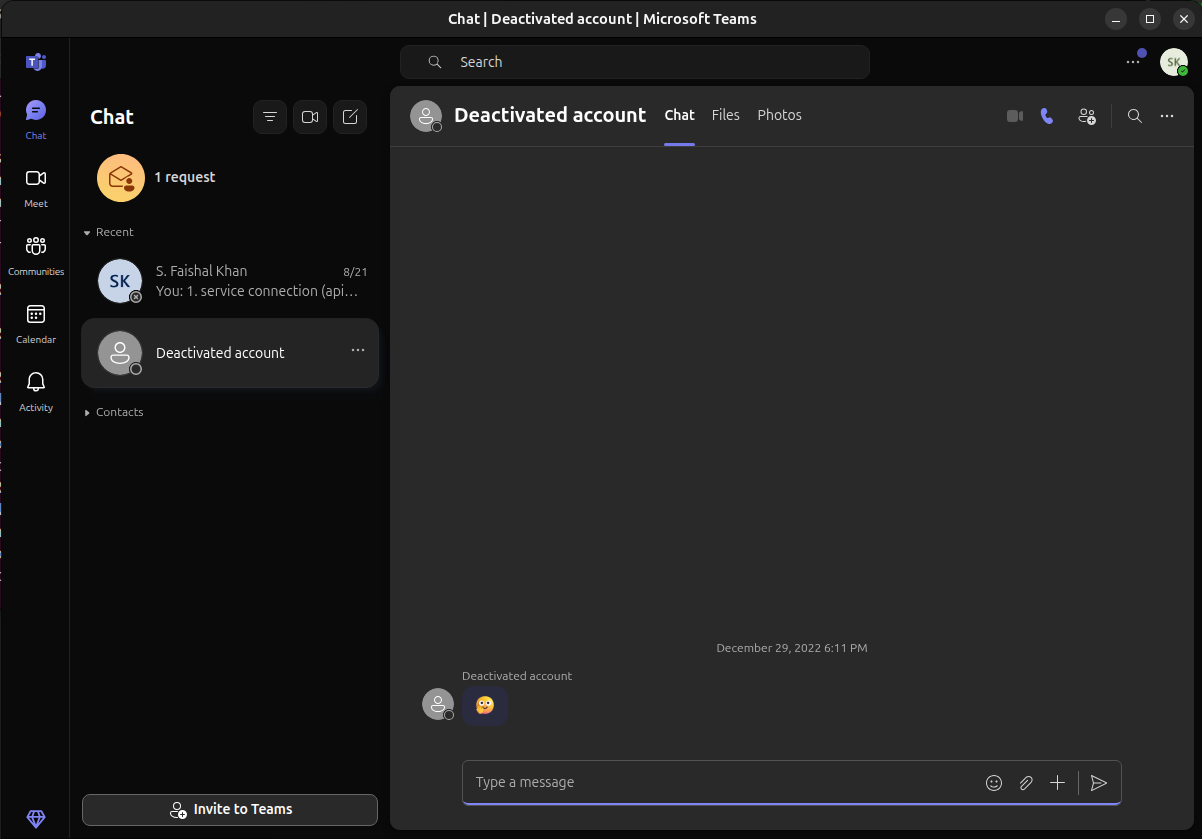Open the Photos tab of the chat

tap(779, 115)
